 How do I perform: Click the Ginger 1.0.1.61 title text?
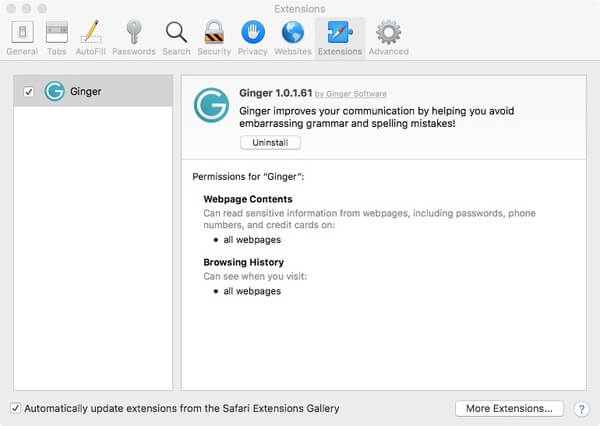pos(276,93)
